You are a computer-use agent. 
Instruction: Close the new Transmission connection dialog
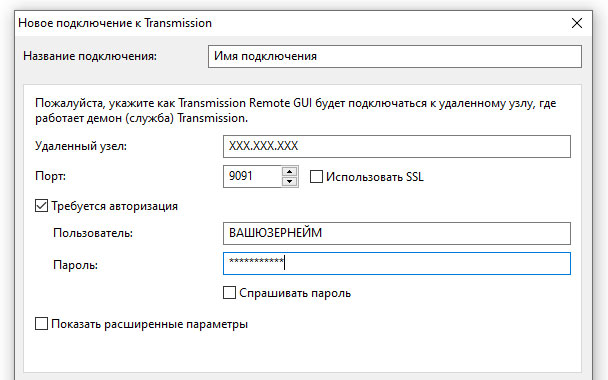pos(577,23)
